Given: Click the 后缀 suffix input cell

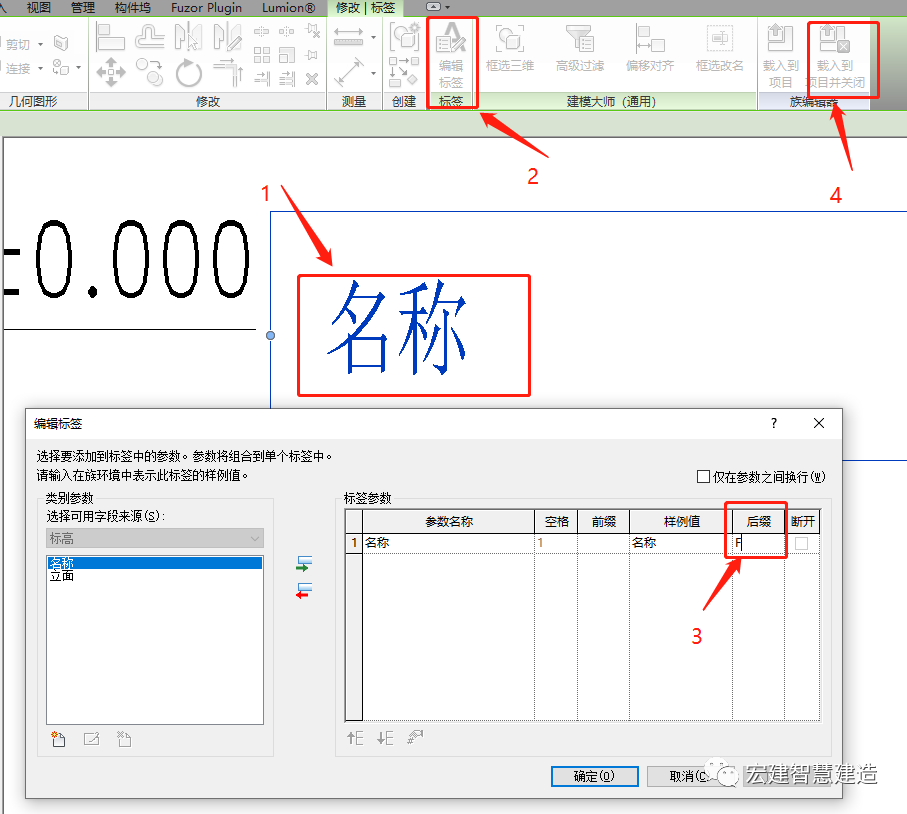Looking at the screenshot, I should point(758,543).
